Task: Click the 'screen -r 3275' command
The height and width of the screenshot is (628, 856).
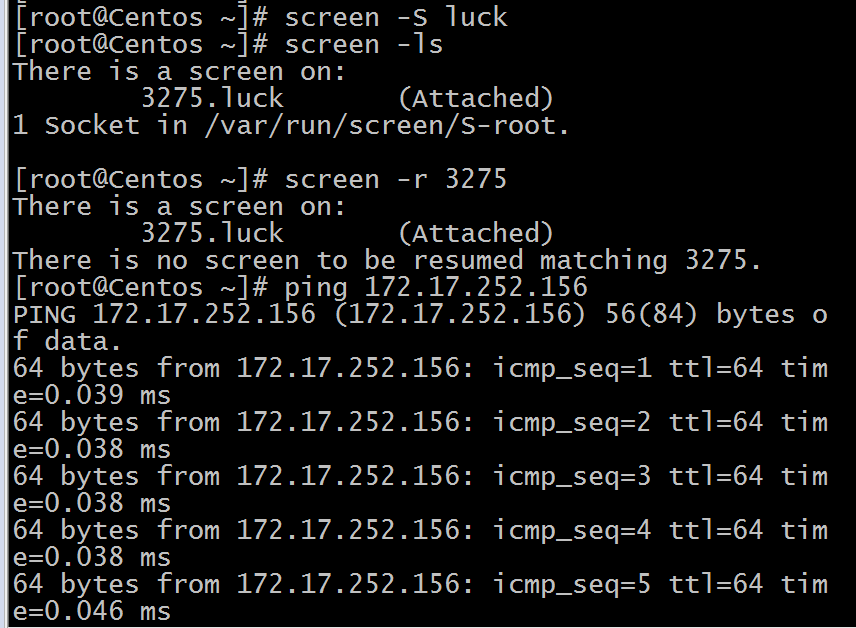Action: pyautogui.click(x=396, y=179)
